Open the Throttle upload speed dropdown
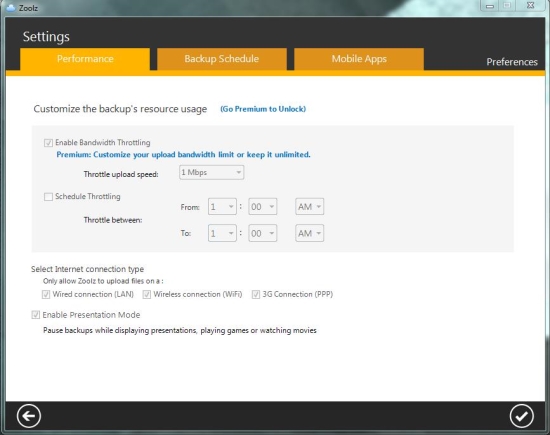This screenshot has width=550, height=435. point(212,172)
